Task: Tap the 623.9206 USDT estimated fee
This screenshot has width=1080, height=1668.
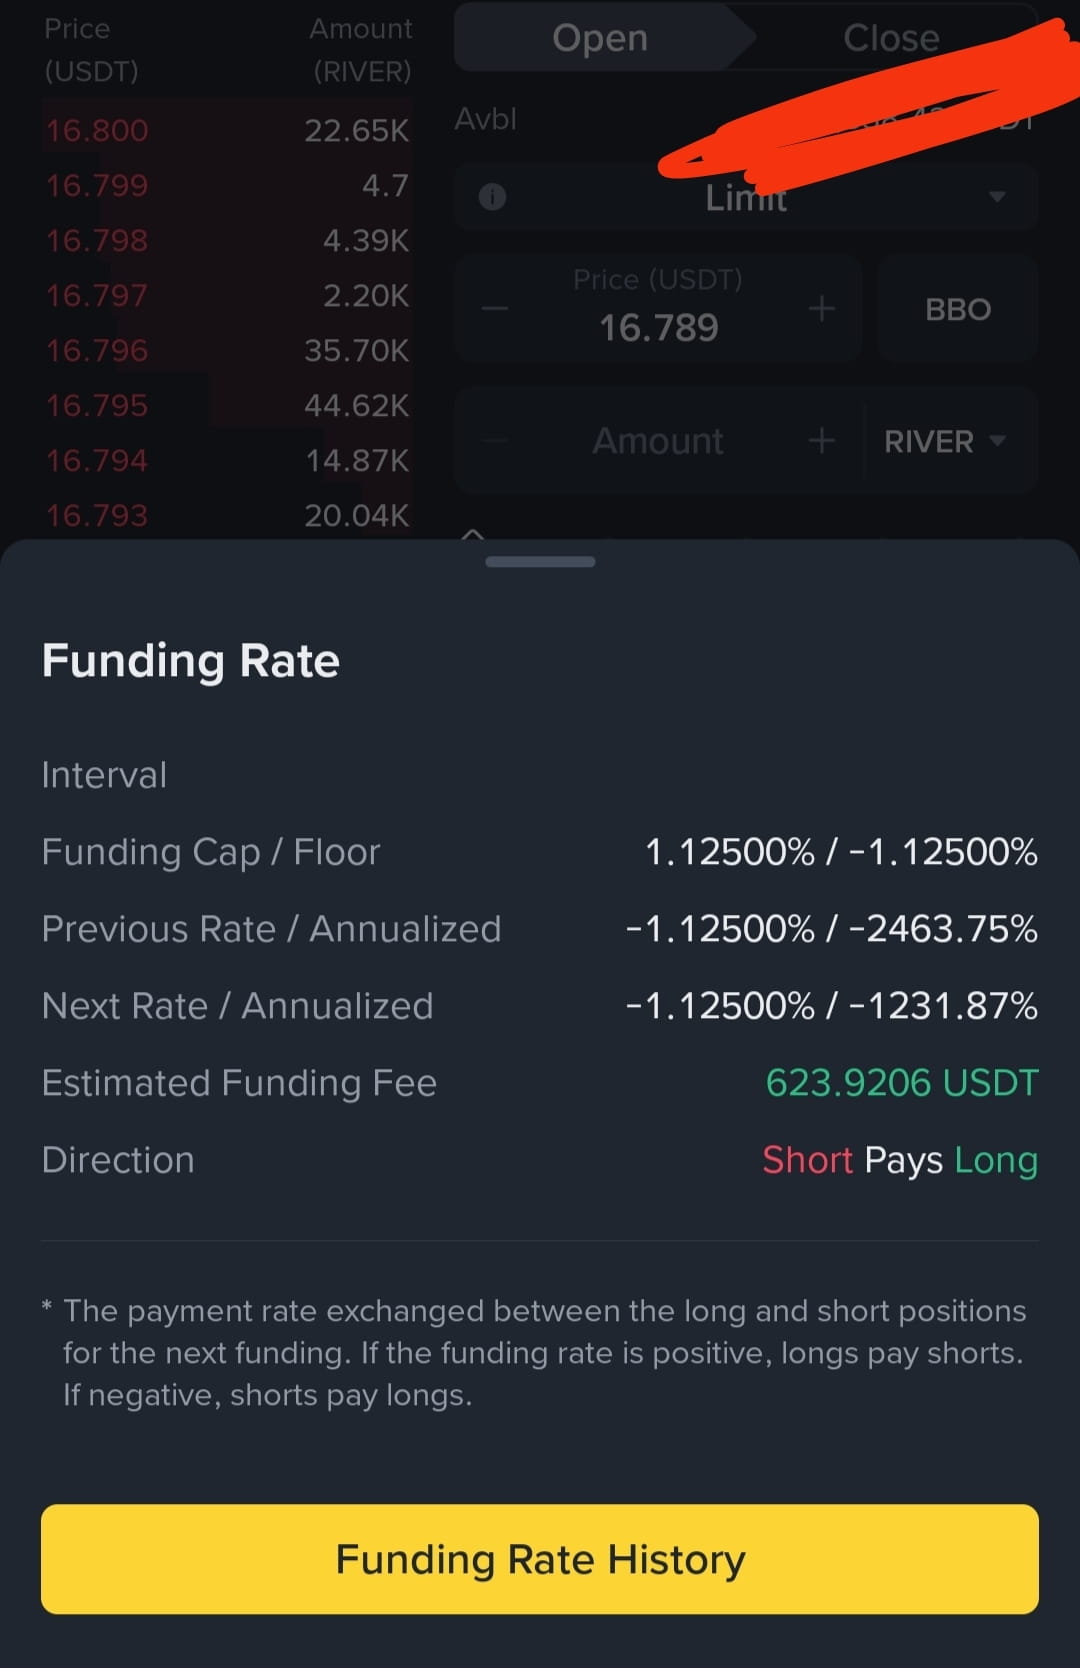Action: [902, 1082]
